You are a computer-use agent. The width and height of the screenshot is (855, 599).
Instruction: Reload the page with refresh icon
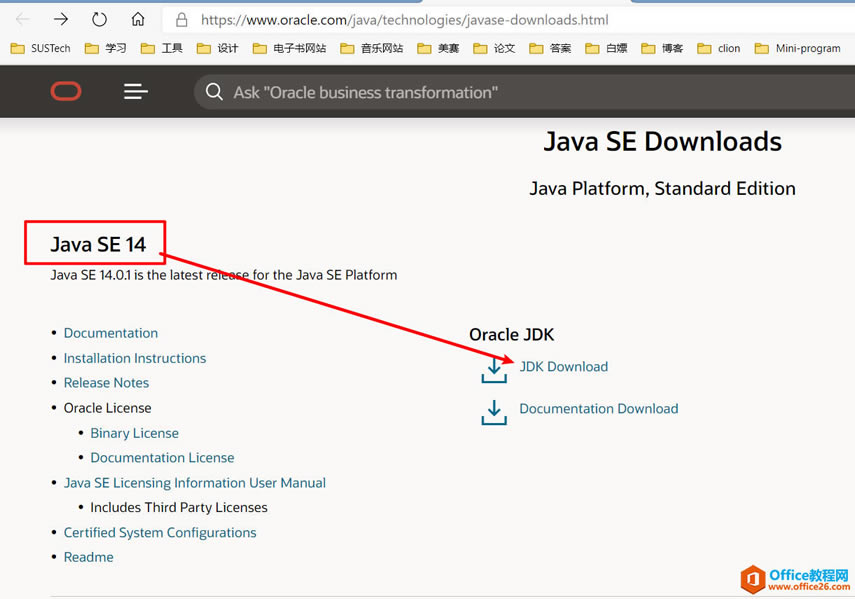[99, 20]
